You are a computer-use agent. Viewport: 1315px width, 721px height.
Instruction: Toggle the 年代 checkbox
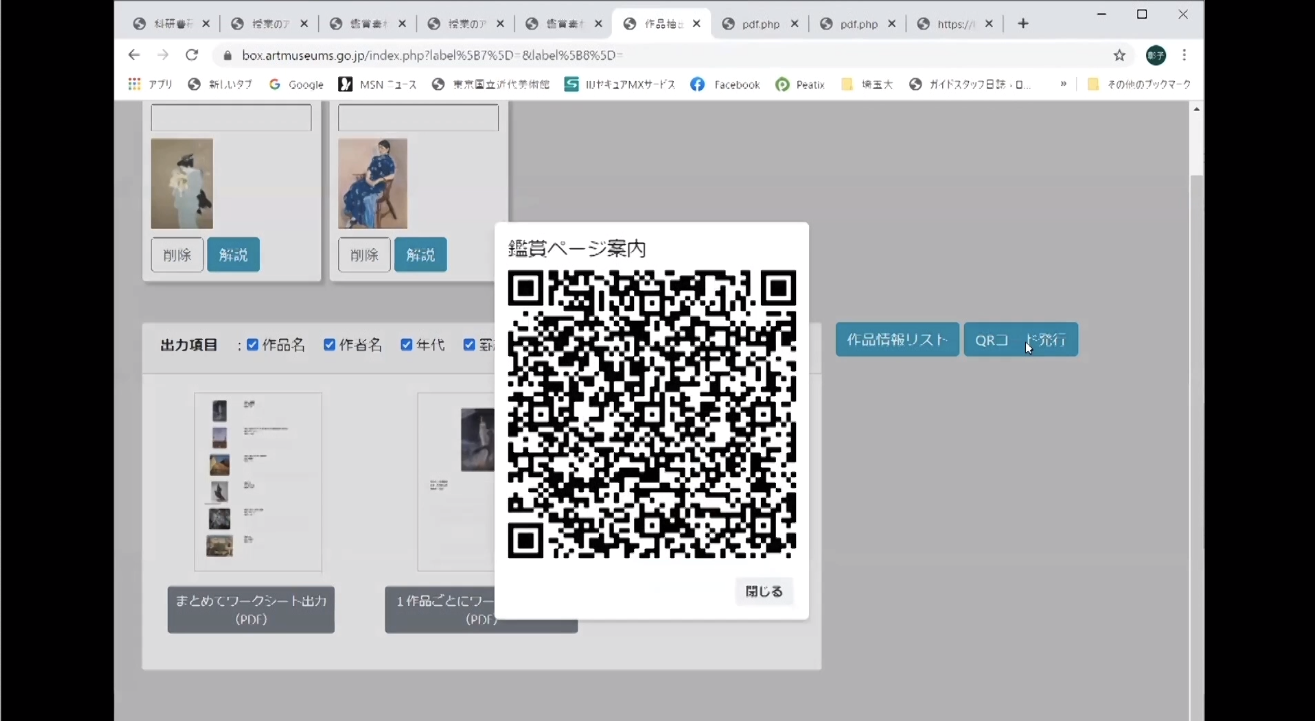click(406, 345)
